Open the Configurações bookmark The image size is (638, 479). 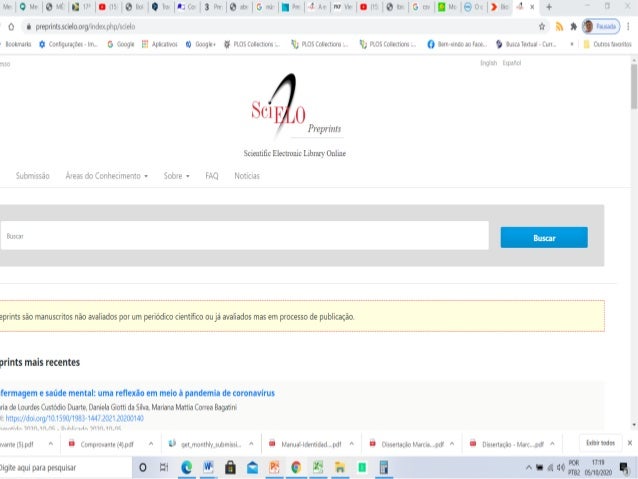tap(68, 44)
